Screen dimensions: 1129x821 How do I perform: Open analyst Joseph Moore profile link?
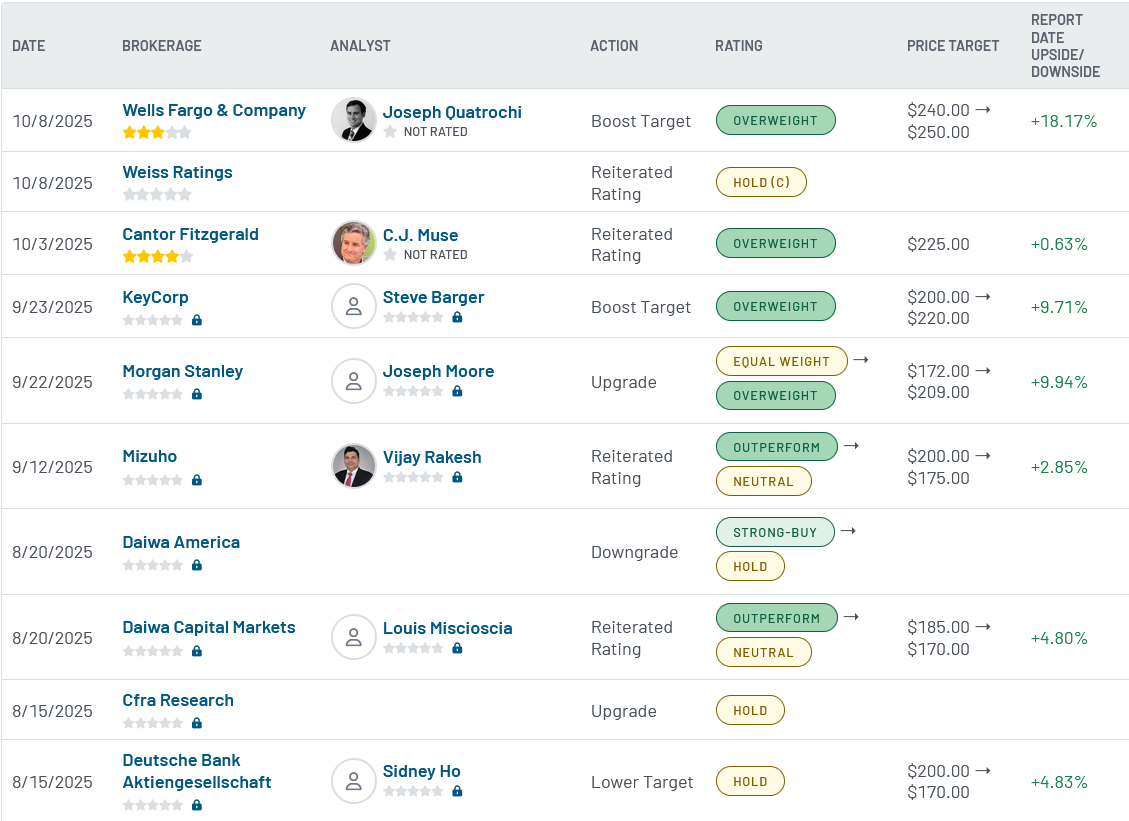[438, 372]
